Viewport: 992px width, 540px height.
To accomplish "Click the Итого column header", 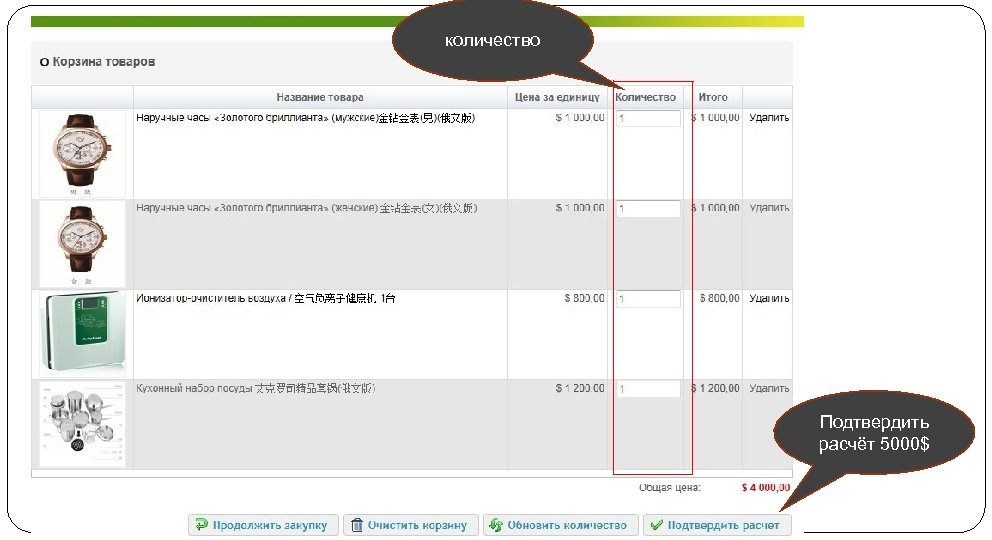I will tap(713, 97).
